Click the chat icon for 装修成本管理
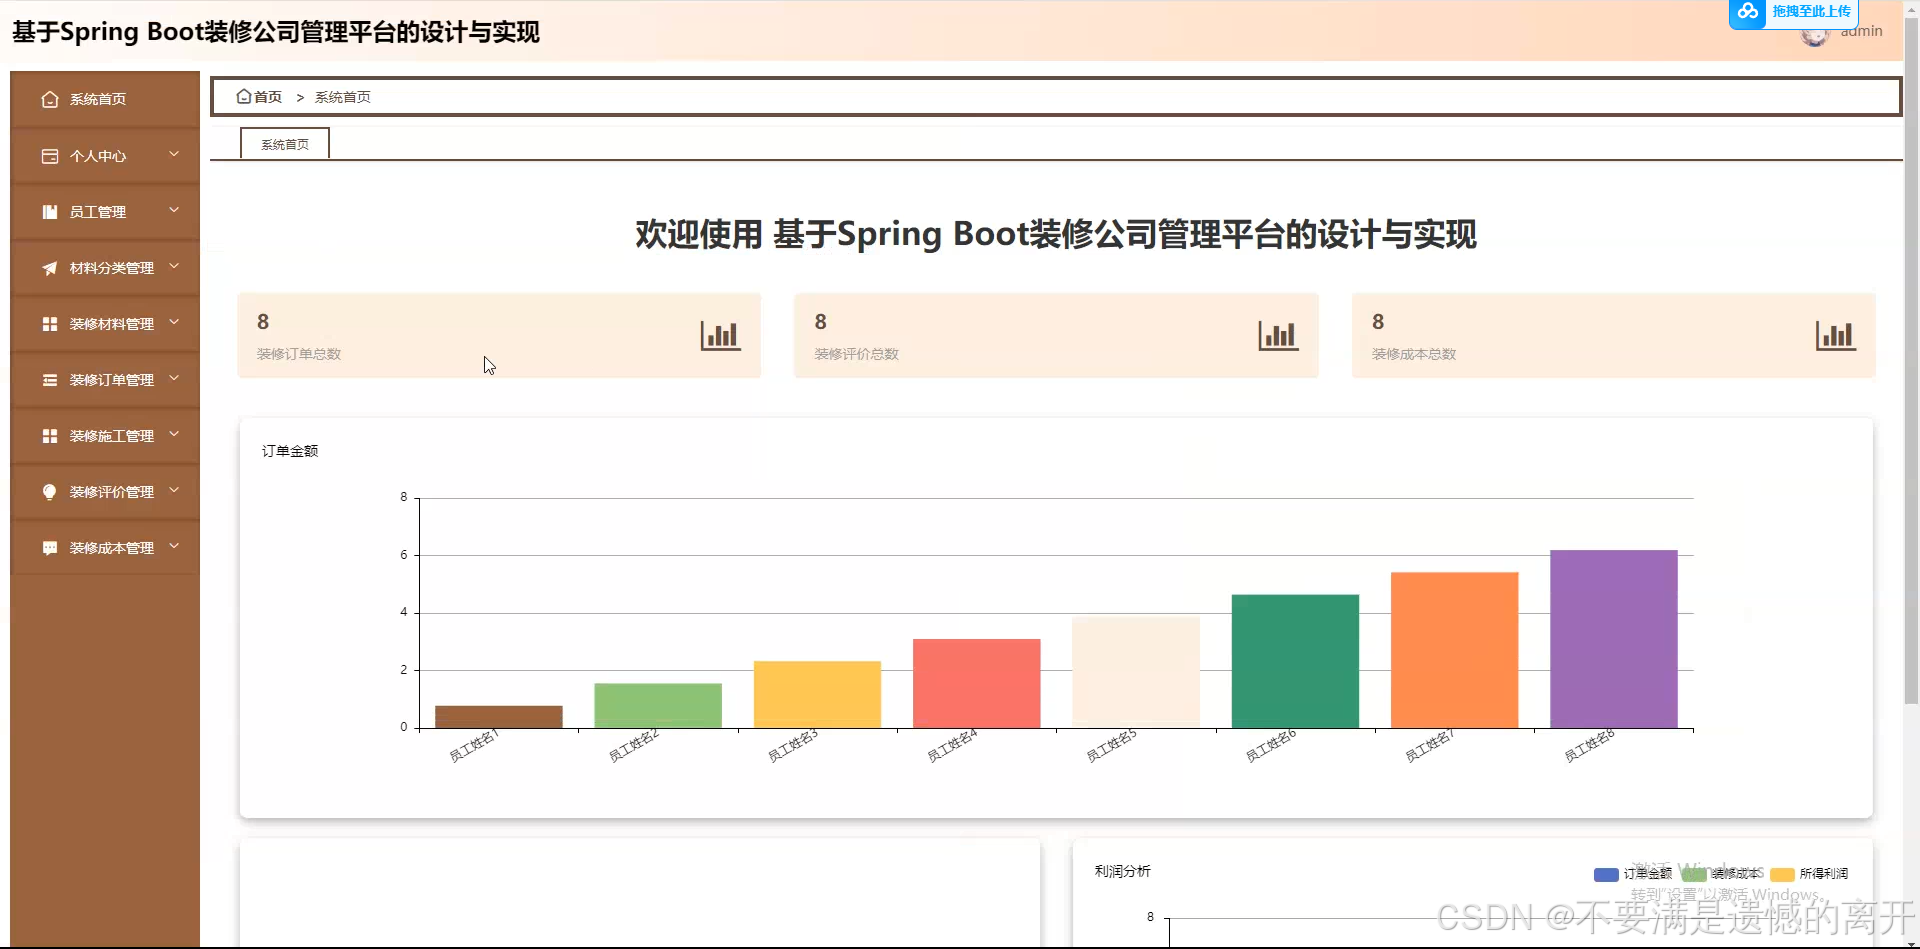 50,548
